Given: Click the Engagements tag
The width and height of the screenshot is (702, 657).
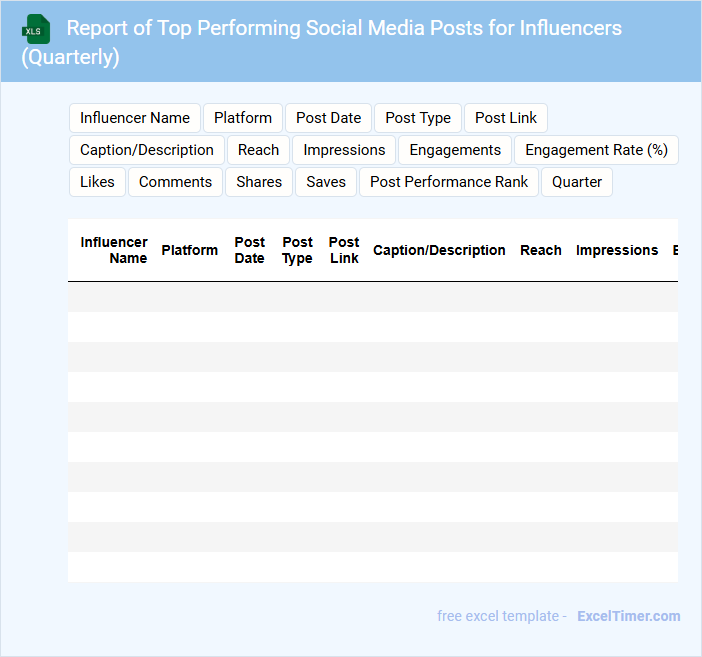Looking at the screenshot, I should pos(455,150).
